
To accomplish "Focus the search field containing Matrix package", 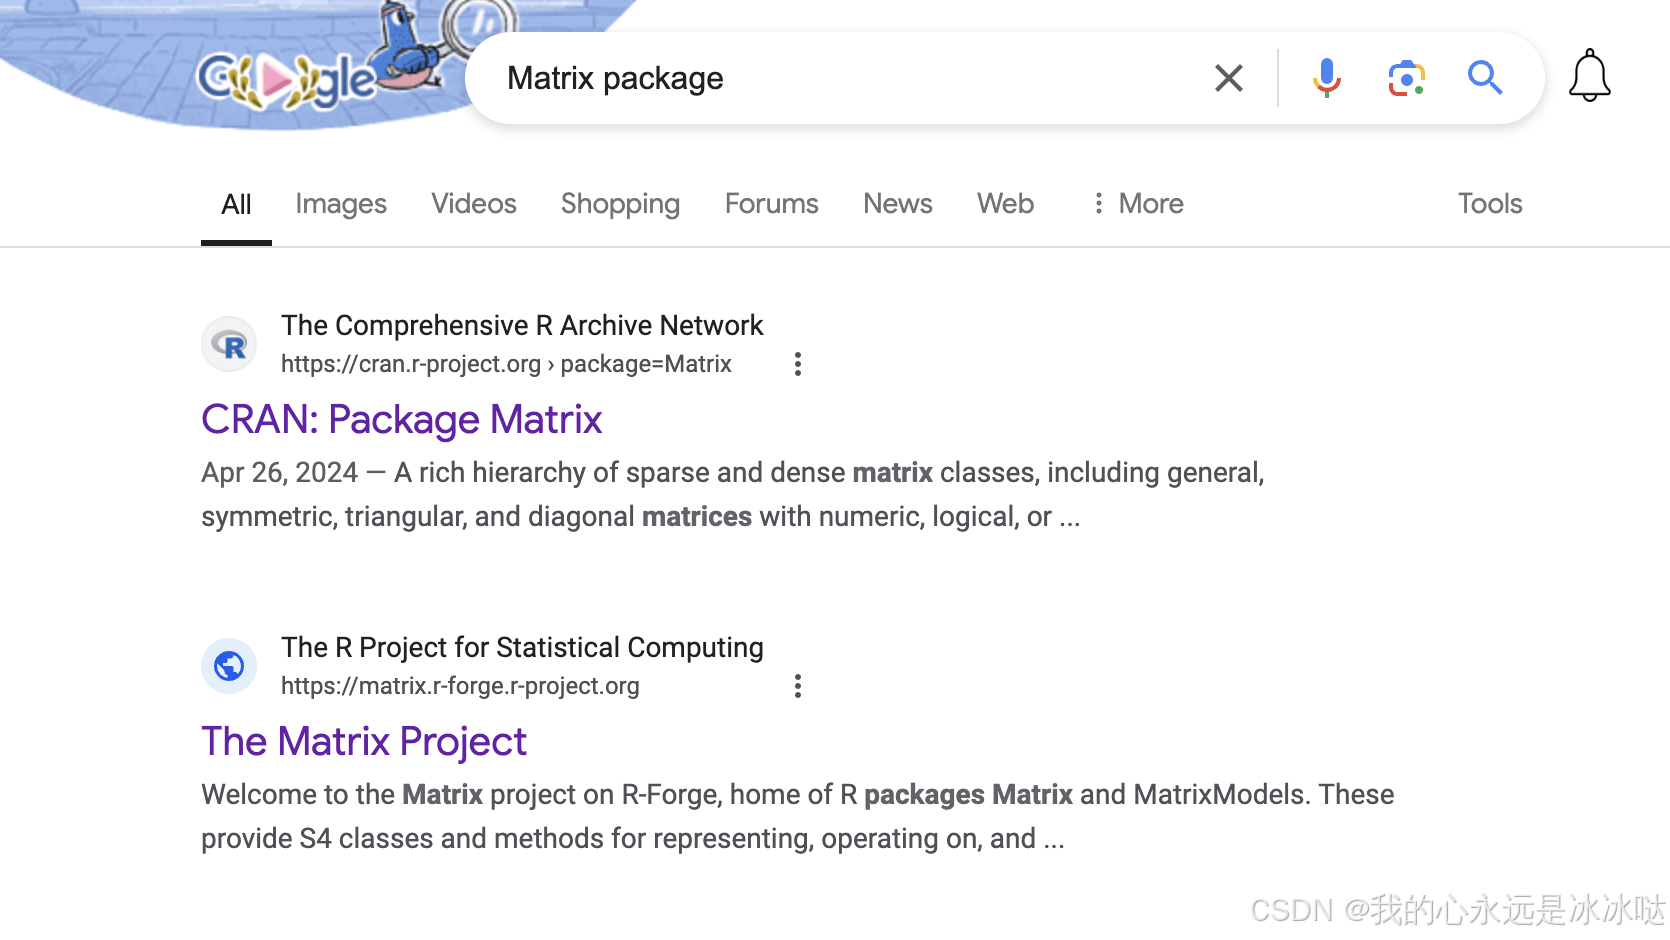I will [x=850, y=78].
